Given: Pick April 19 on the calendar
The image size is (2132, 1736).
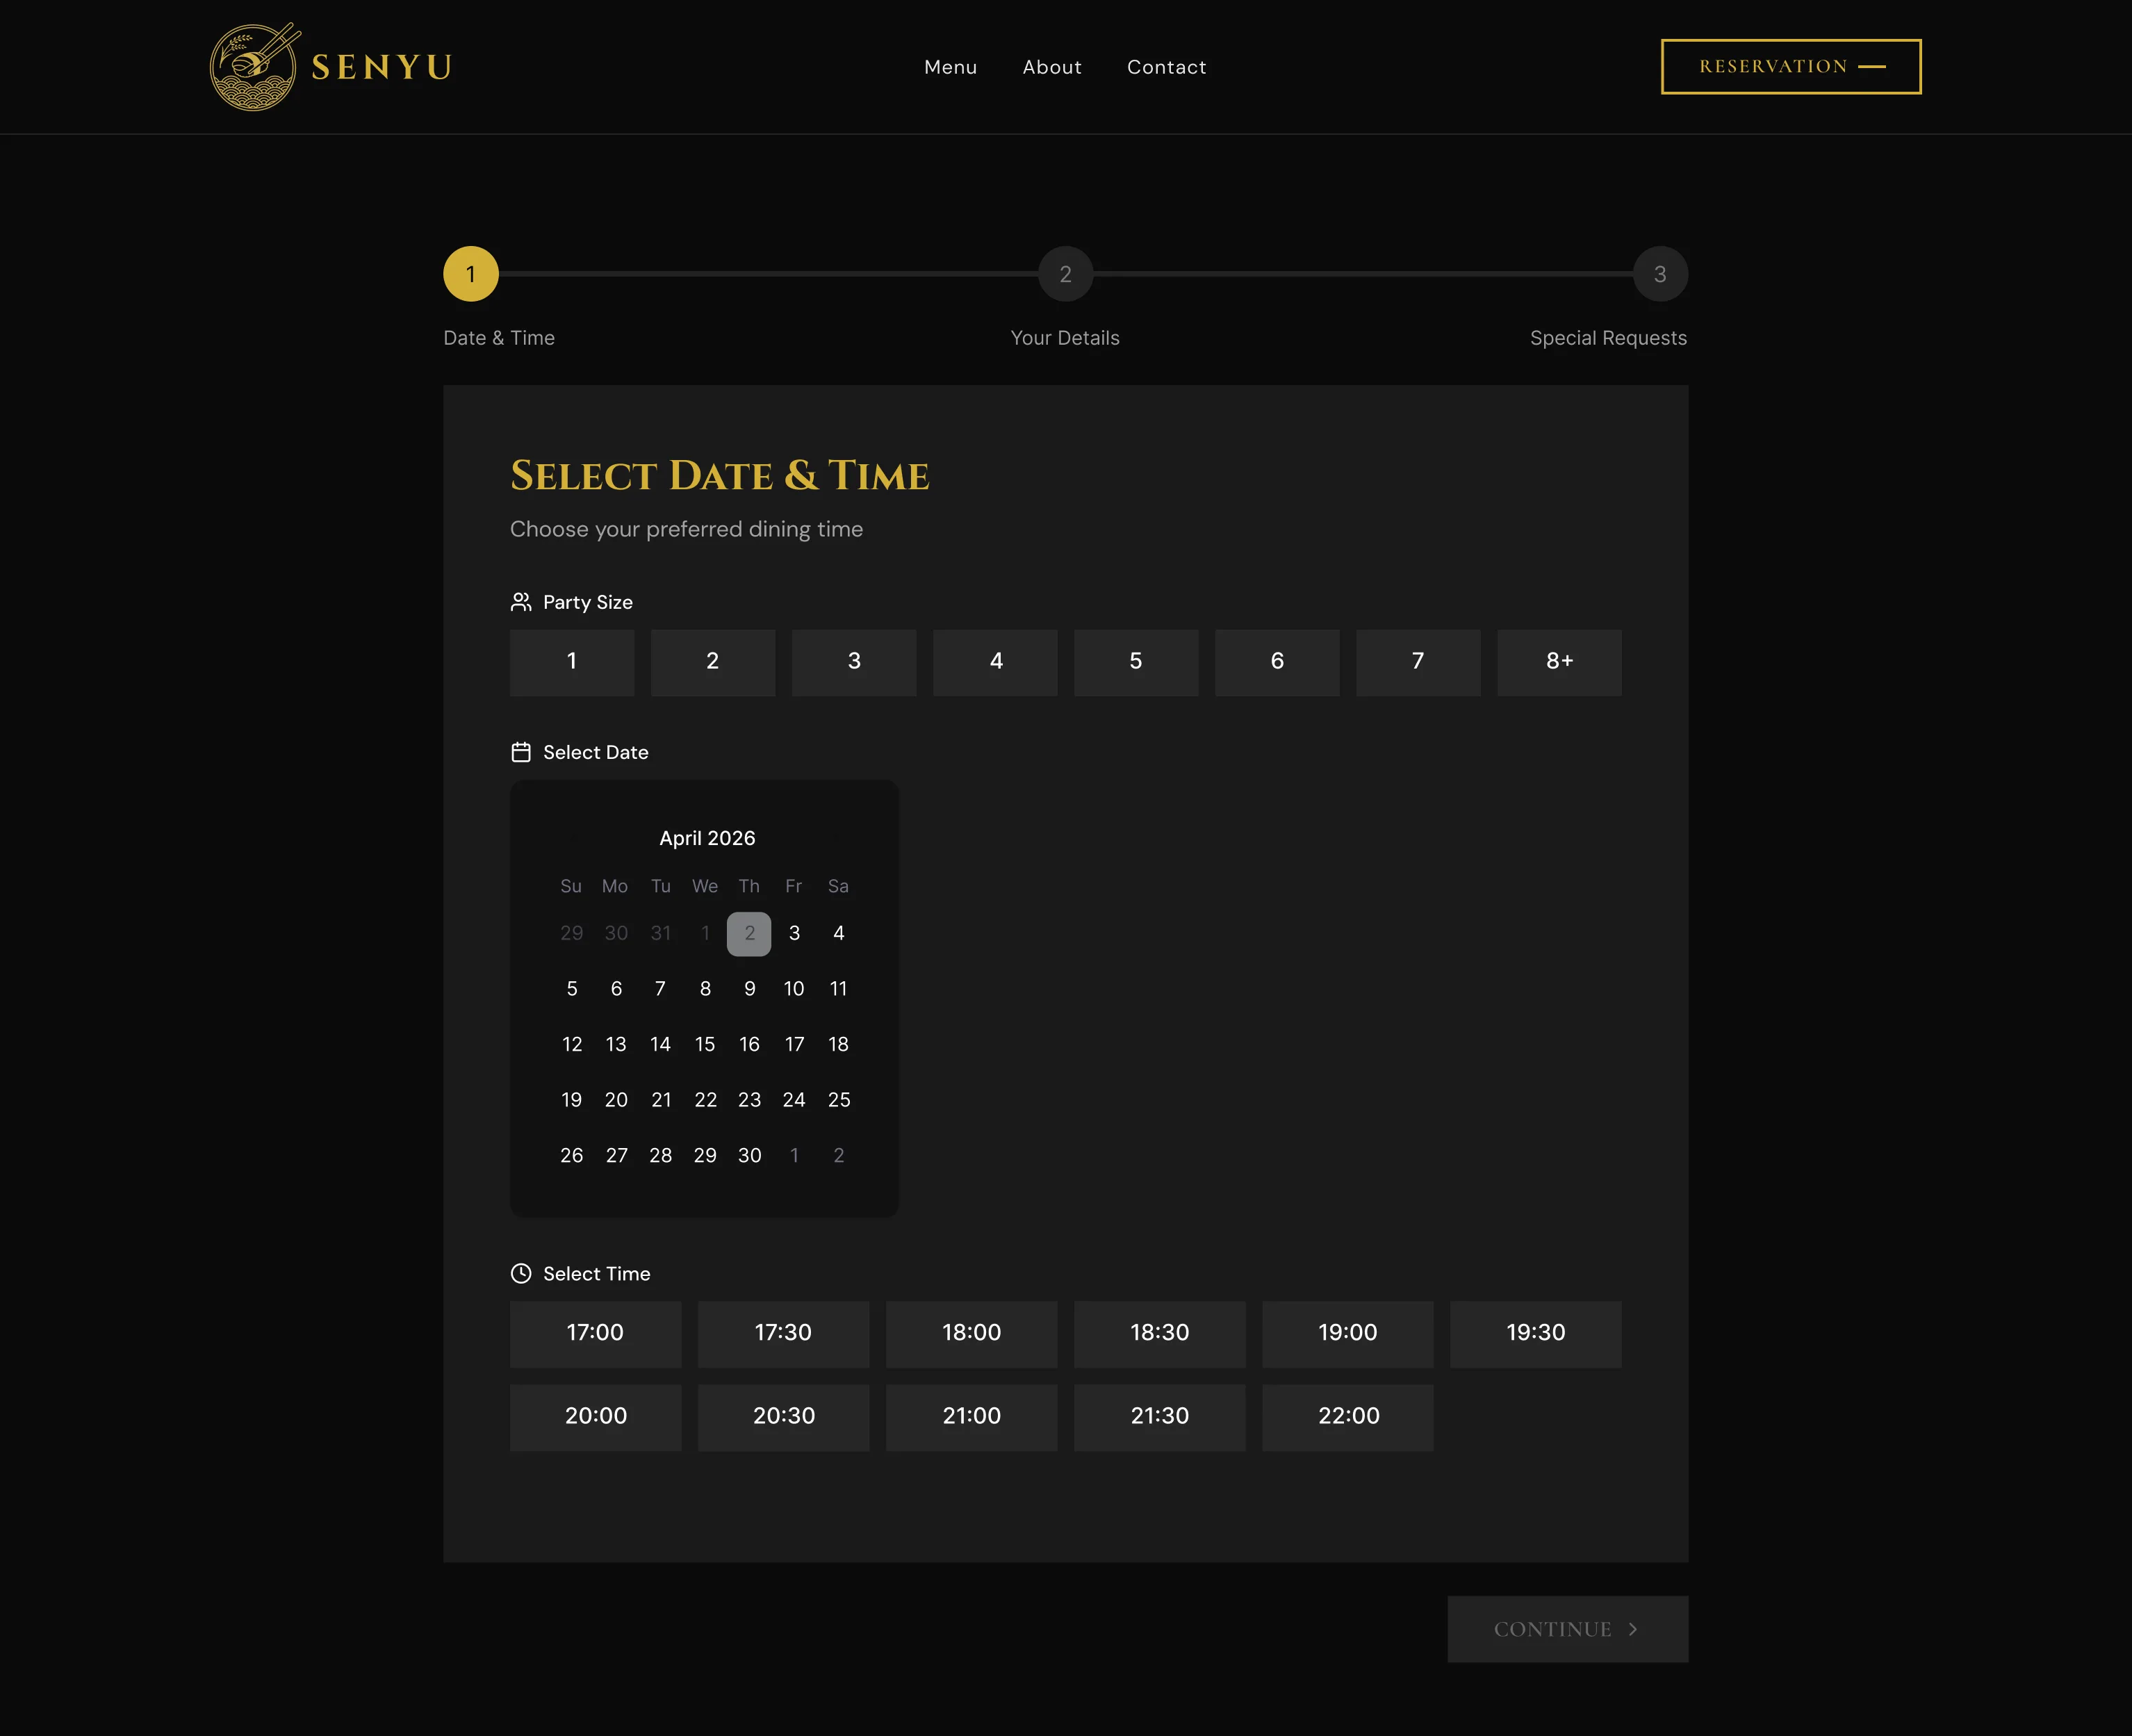Looking at the screenshot, I should (x=572, y=1100).
